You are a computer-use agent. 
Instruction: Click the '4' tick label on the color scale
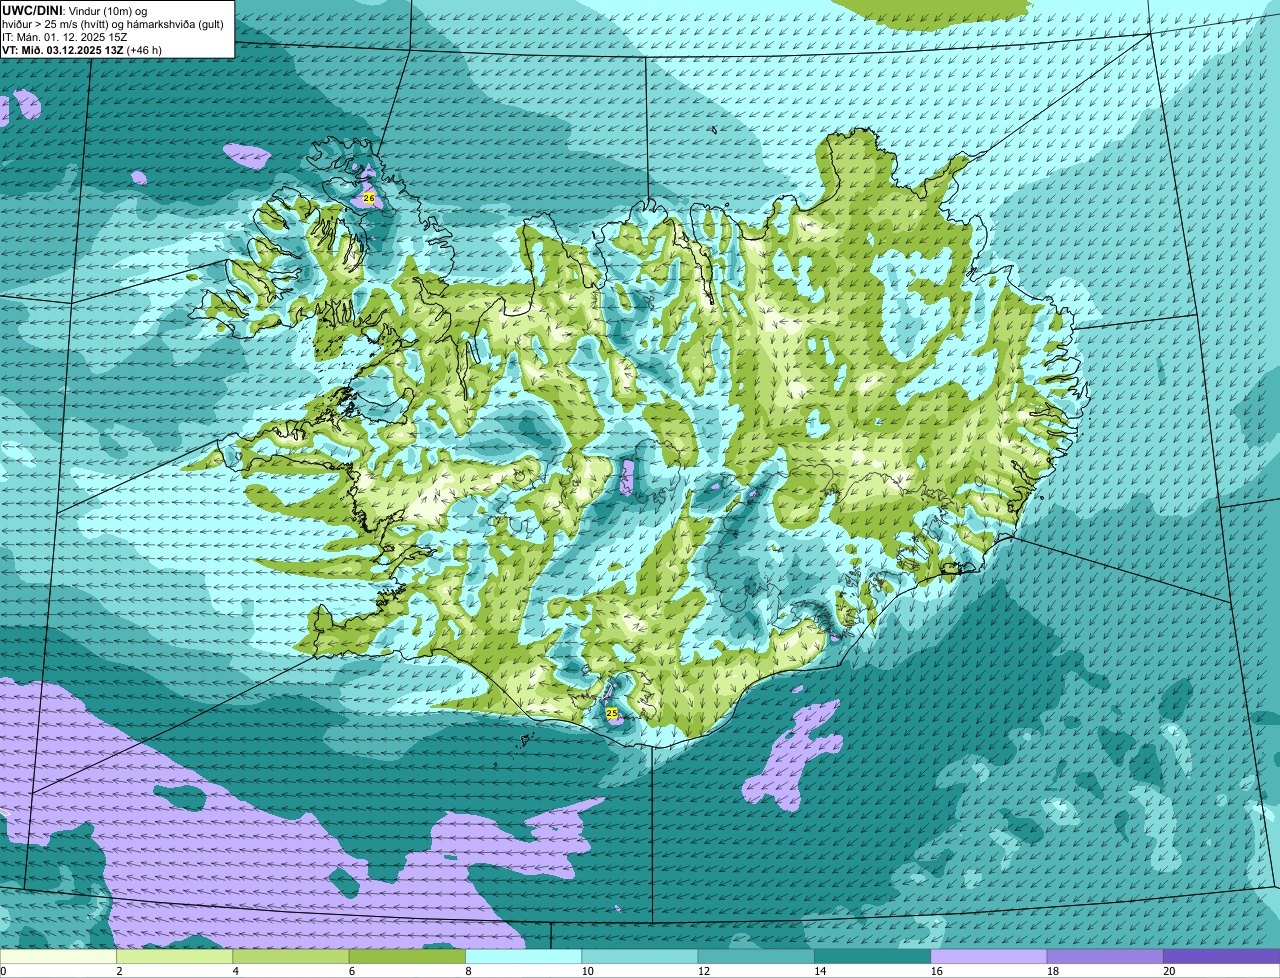click(x=235, y=971)
